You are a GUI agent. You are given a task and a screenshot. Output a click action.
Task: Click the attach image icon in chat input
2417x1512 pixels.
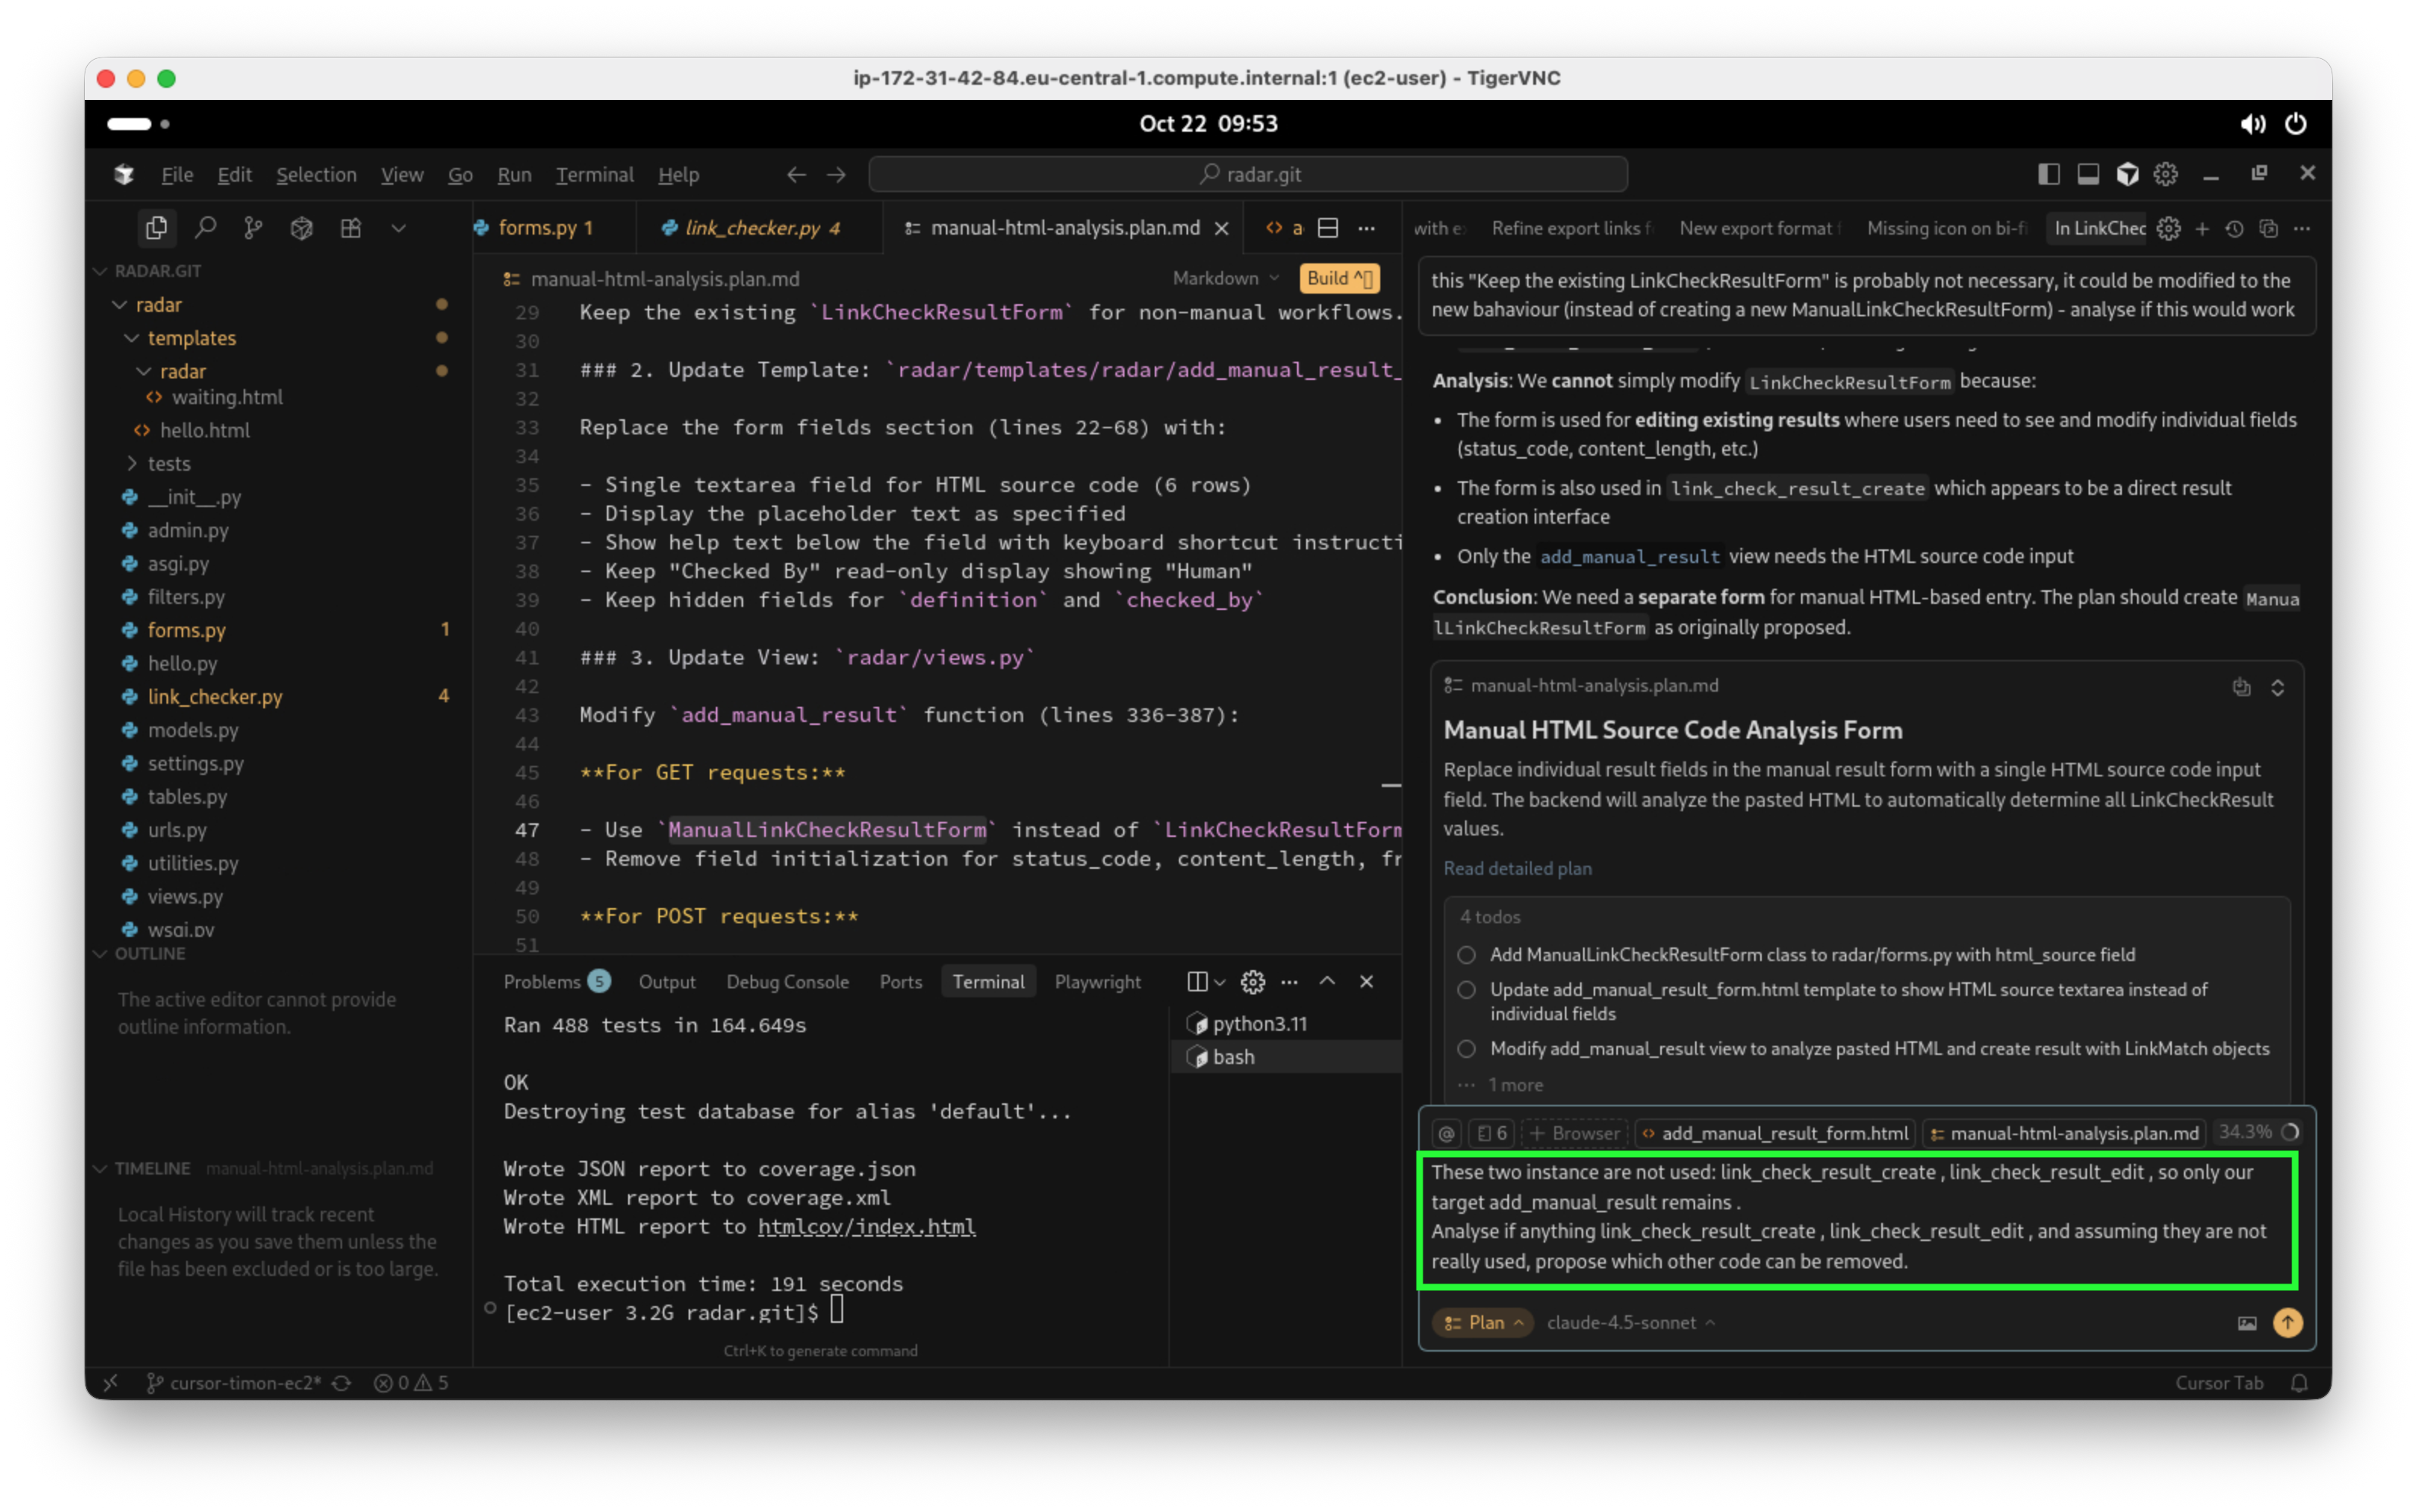(2246, 1323)
